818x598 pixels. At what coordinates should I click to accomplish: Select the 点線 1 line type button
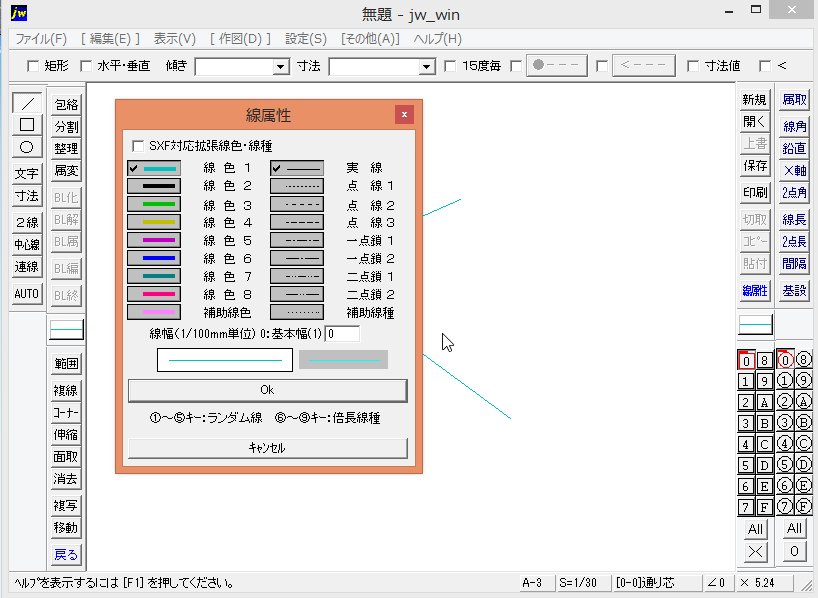point(297,186)
